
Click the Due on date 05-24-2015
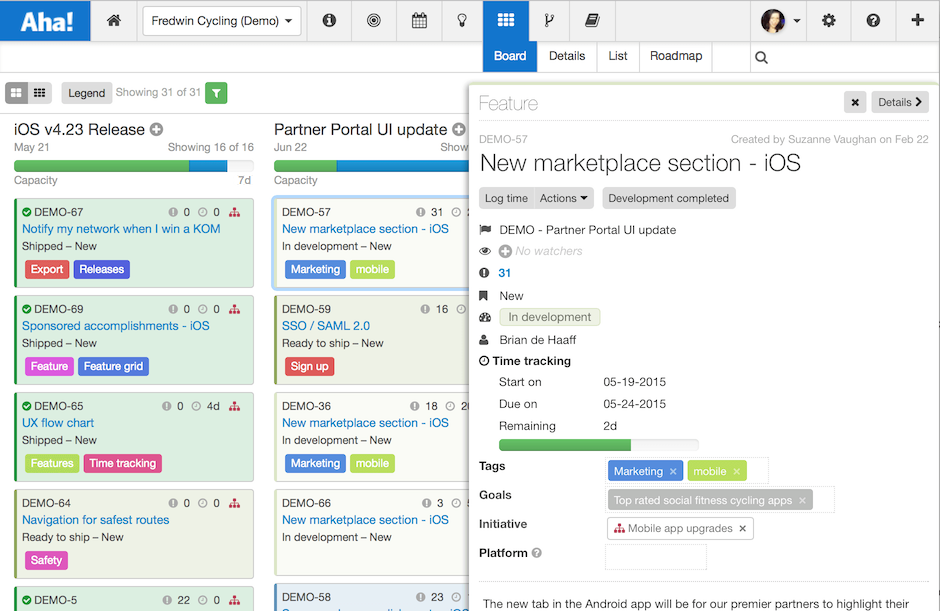634,405
